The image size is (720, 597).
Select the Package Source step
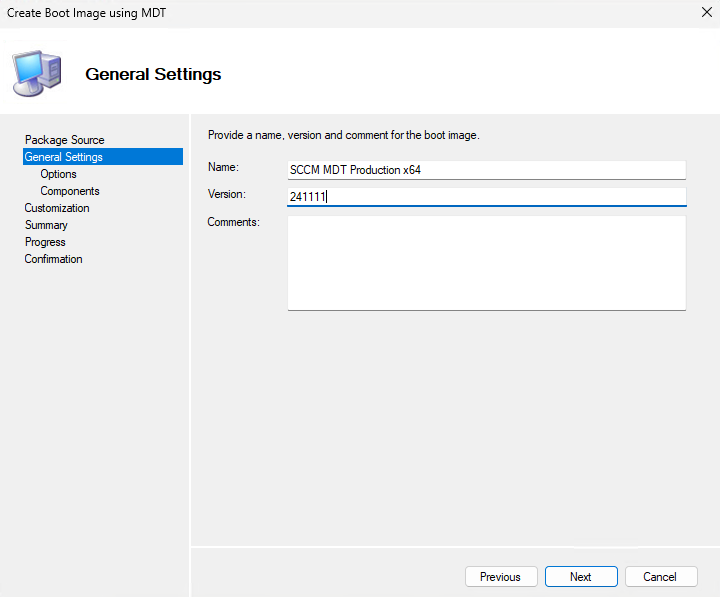point(65,140)
